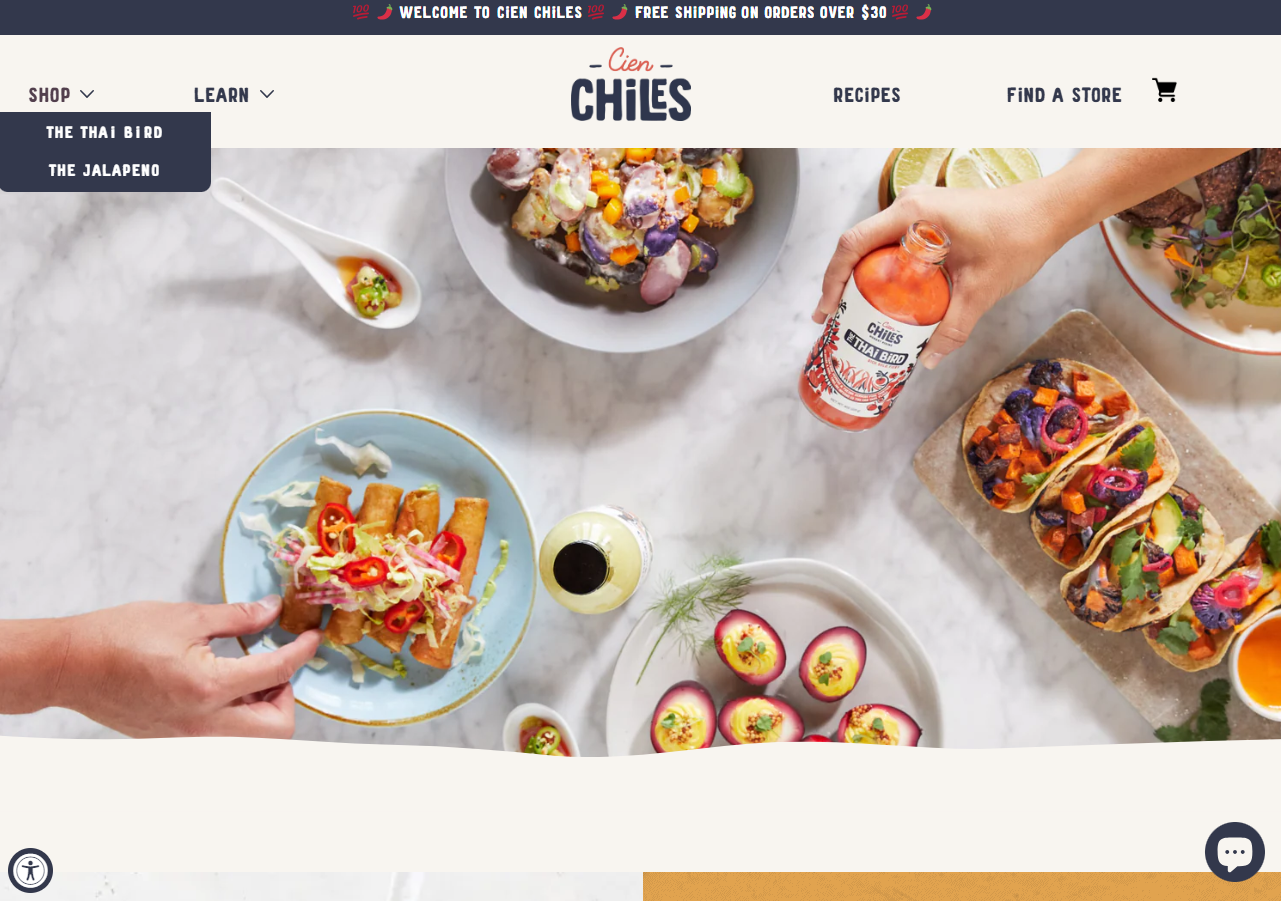Image resolution: width=1281 pixels, height=901 pixels.
Task: Click the Thai Bird bottle in hero image
Action: point(876,326)
